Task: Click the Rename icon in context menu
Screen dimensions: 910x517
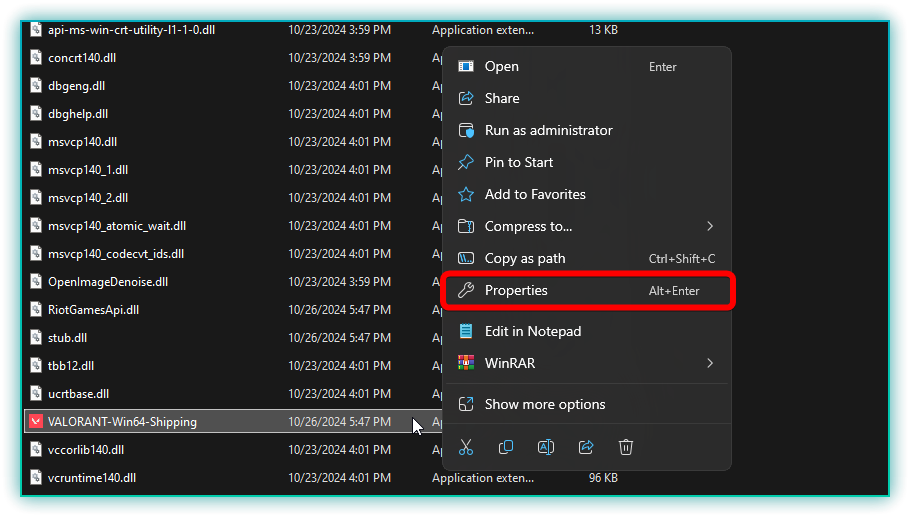Action: [x=546, y=447]
